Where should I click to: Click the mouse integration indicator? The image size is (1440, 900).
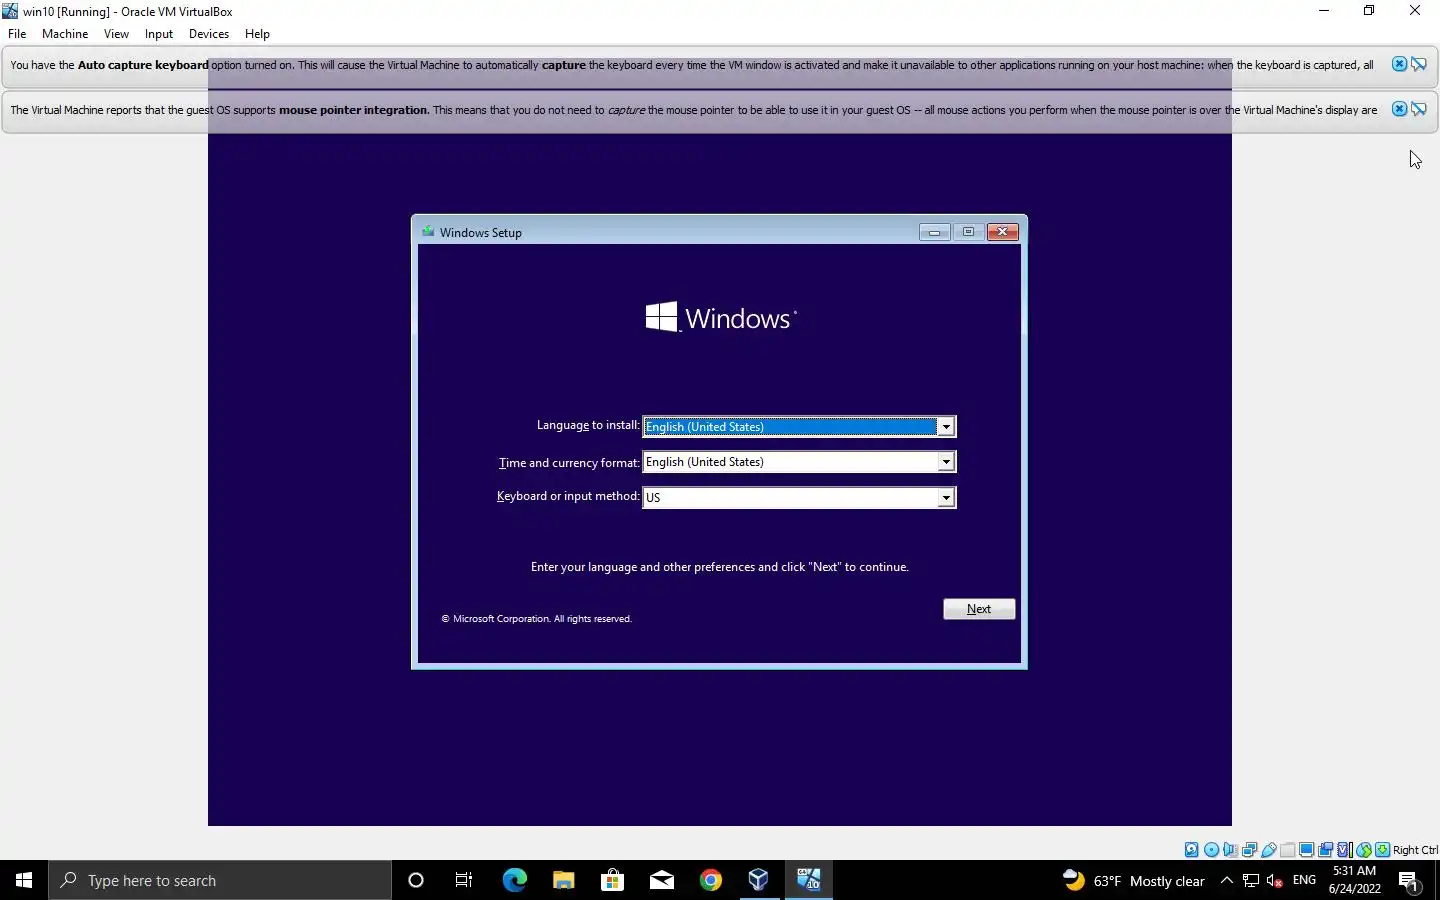[1364, 850]
